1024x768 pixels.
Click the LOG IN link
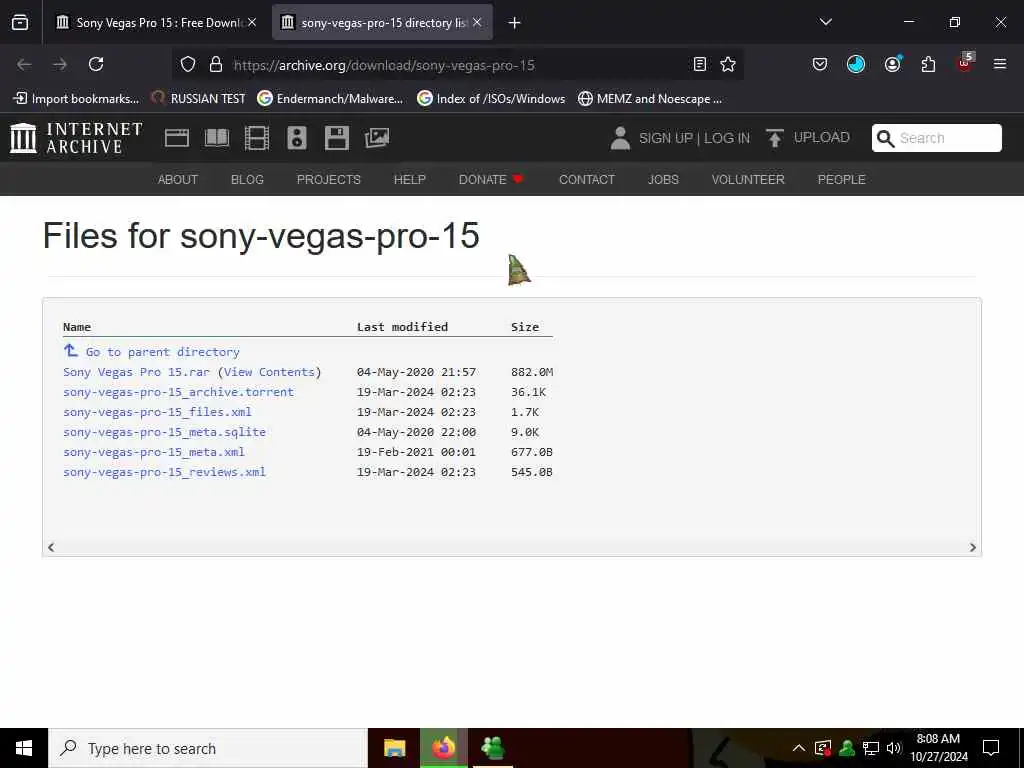[727, 138]
